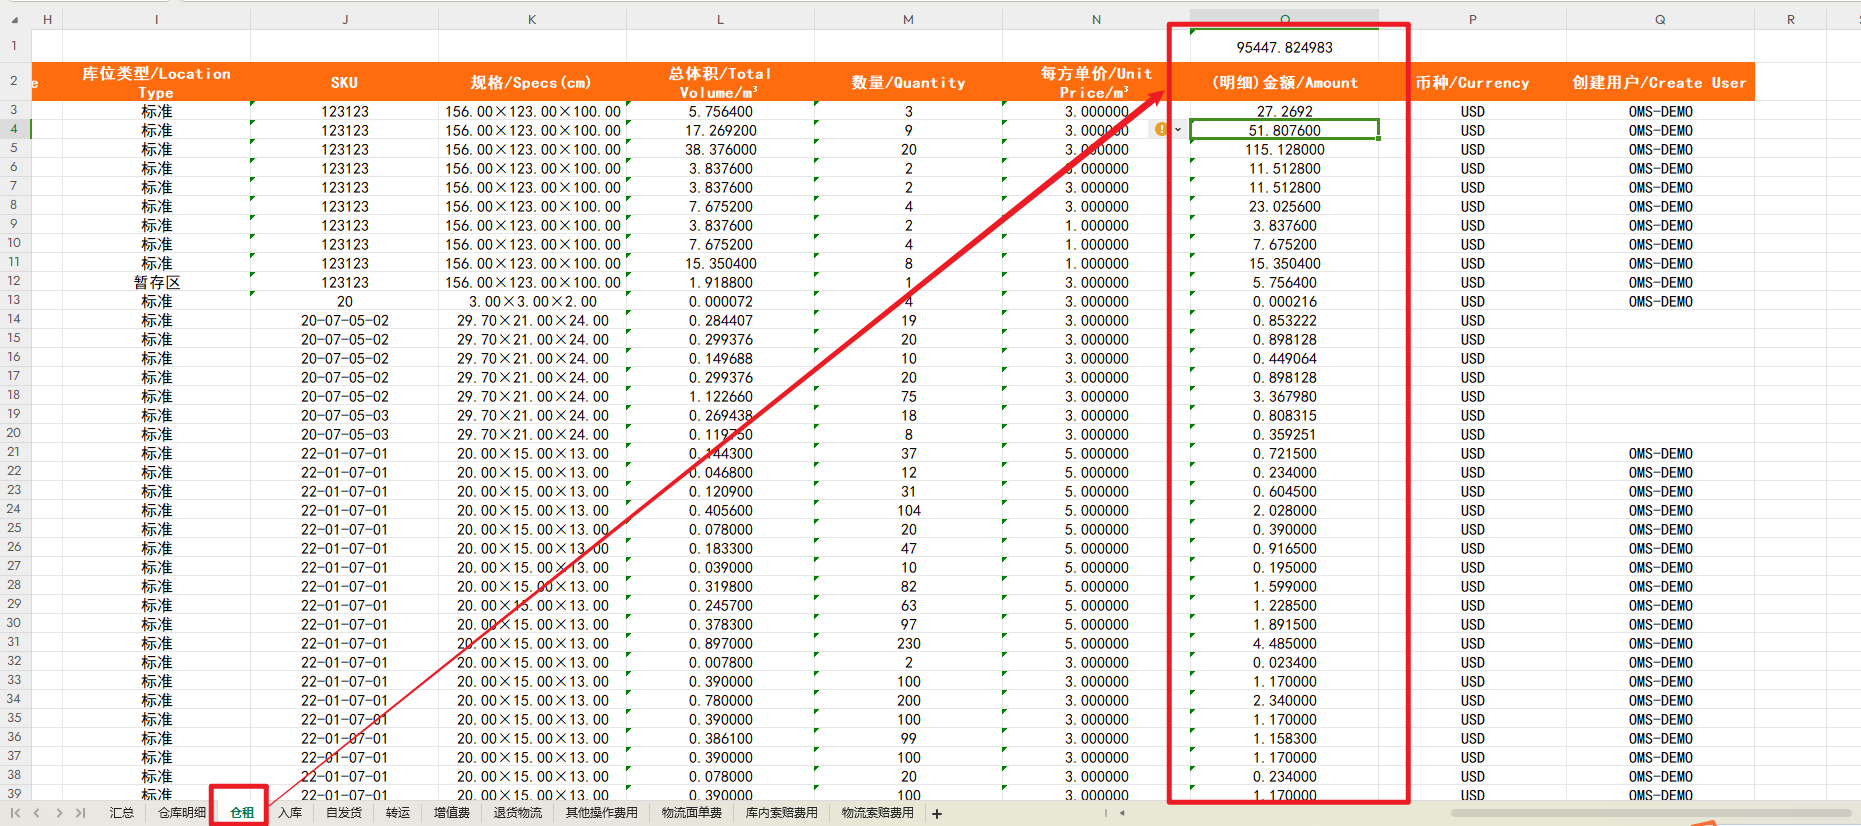Image resolution: width=1861 pixels, height=826 pixels.
Task: Go to previous sheet tab arrow
Action: click(x=36, y=813)
